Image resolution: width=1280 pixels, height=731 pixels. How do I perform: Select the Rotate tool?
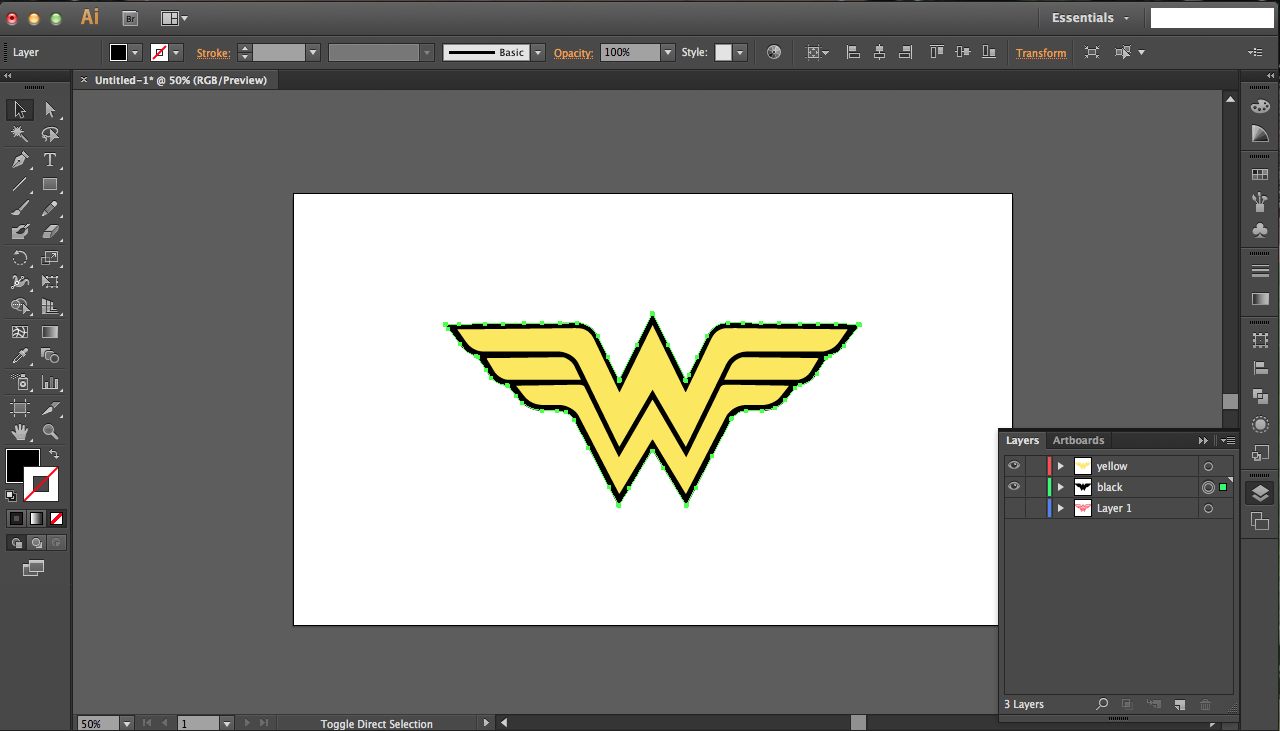point(20,258)
